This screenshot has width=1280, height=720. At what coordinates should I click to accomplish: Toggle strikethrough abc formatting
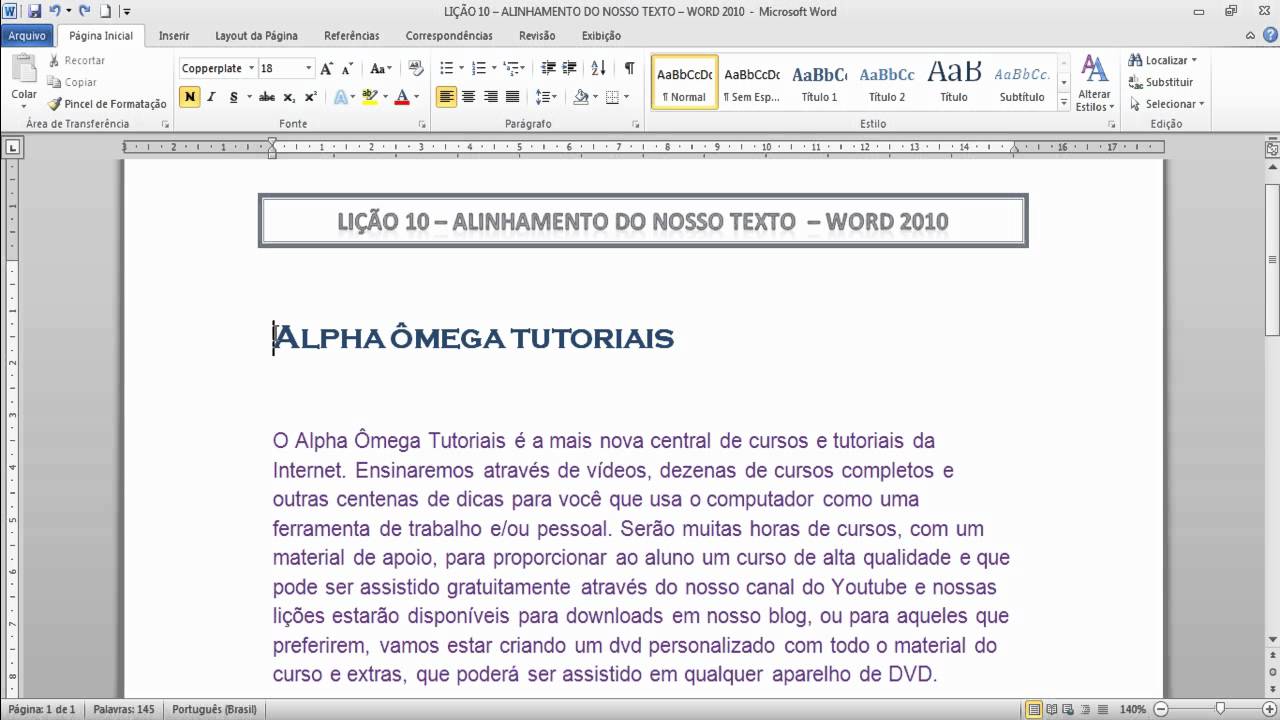click(266, 97)
